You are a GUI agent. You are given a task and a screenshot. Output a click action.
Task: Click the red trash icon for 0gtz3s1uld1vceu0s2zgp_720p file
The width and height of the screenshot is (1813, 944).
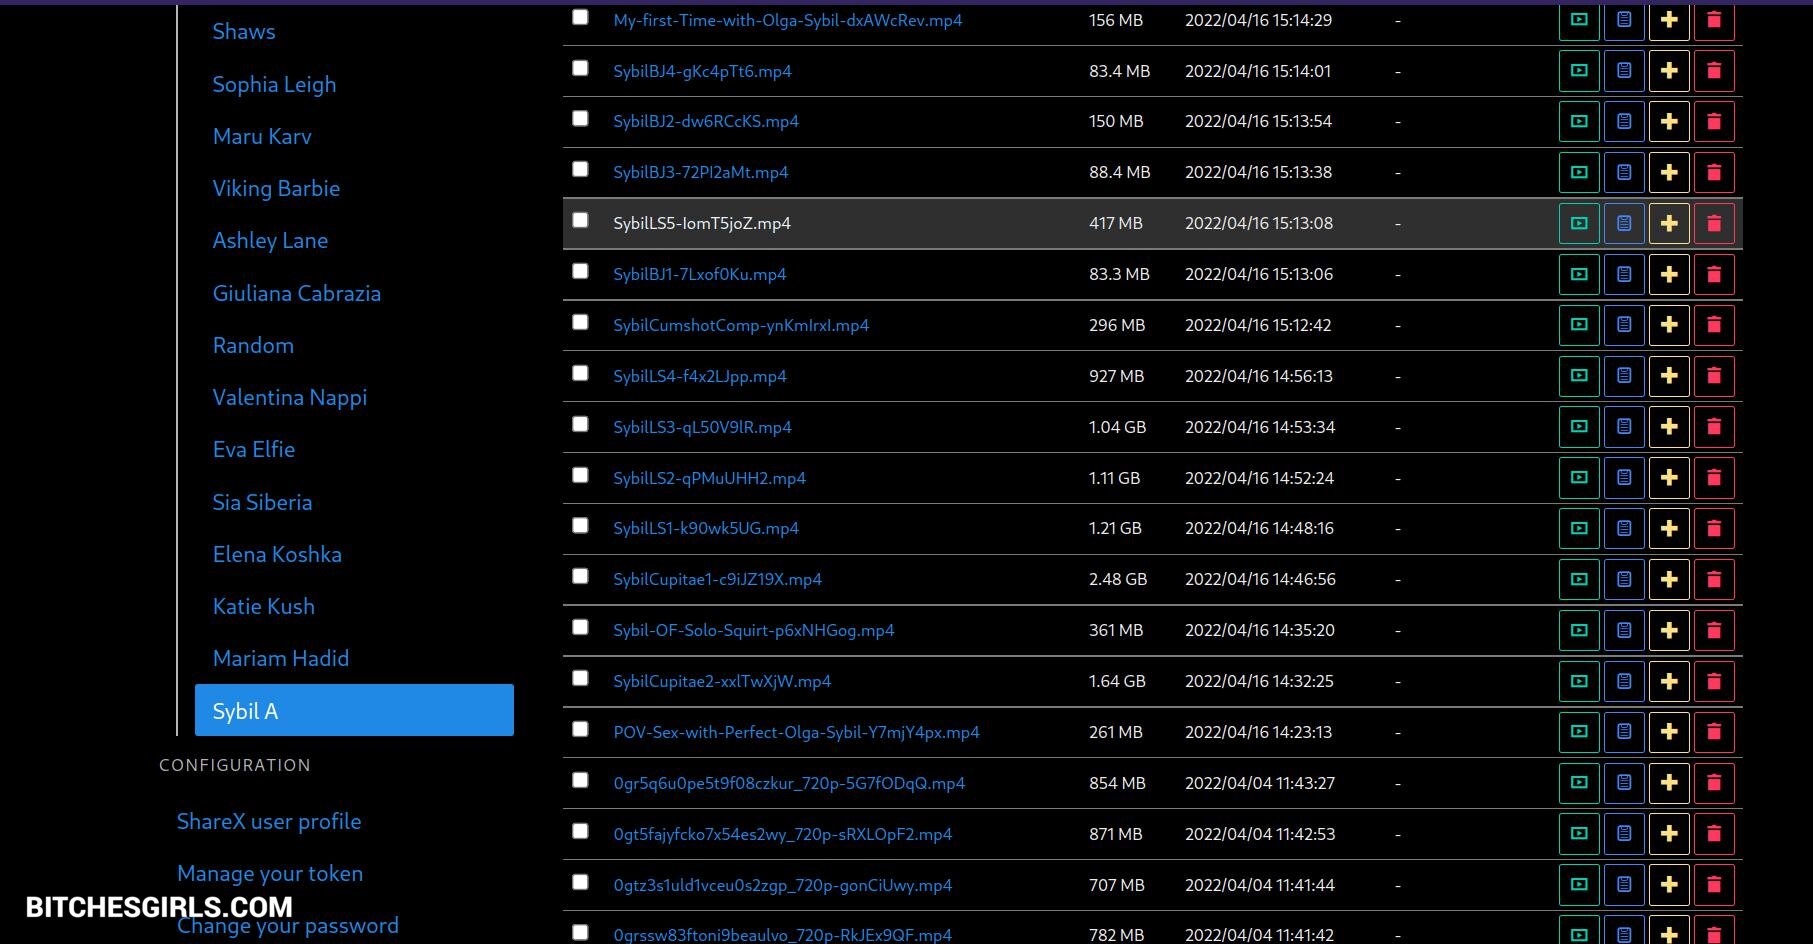1714,885
